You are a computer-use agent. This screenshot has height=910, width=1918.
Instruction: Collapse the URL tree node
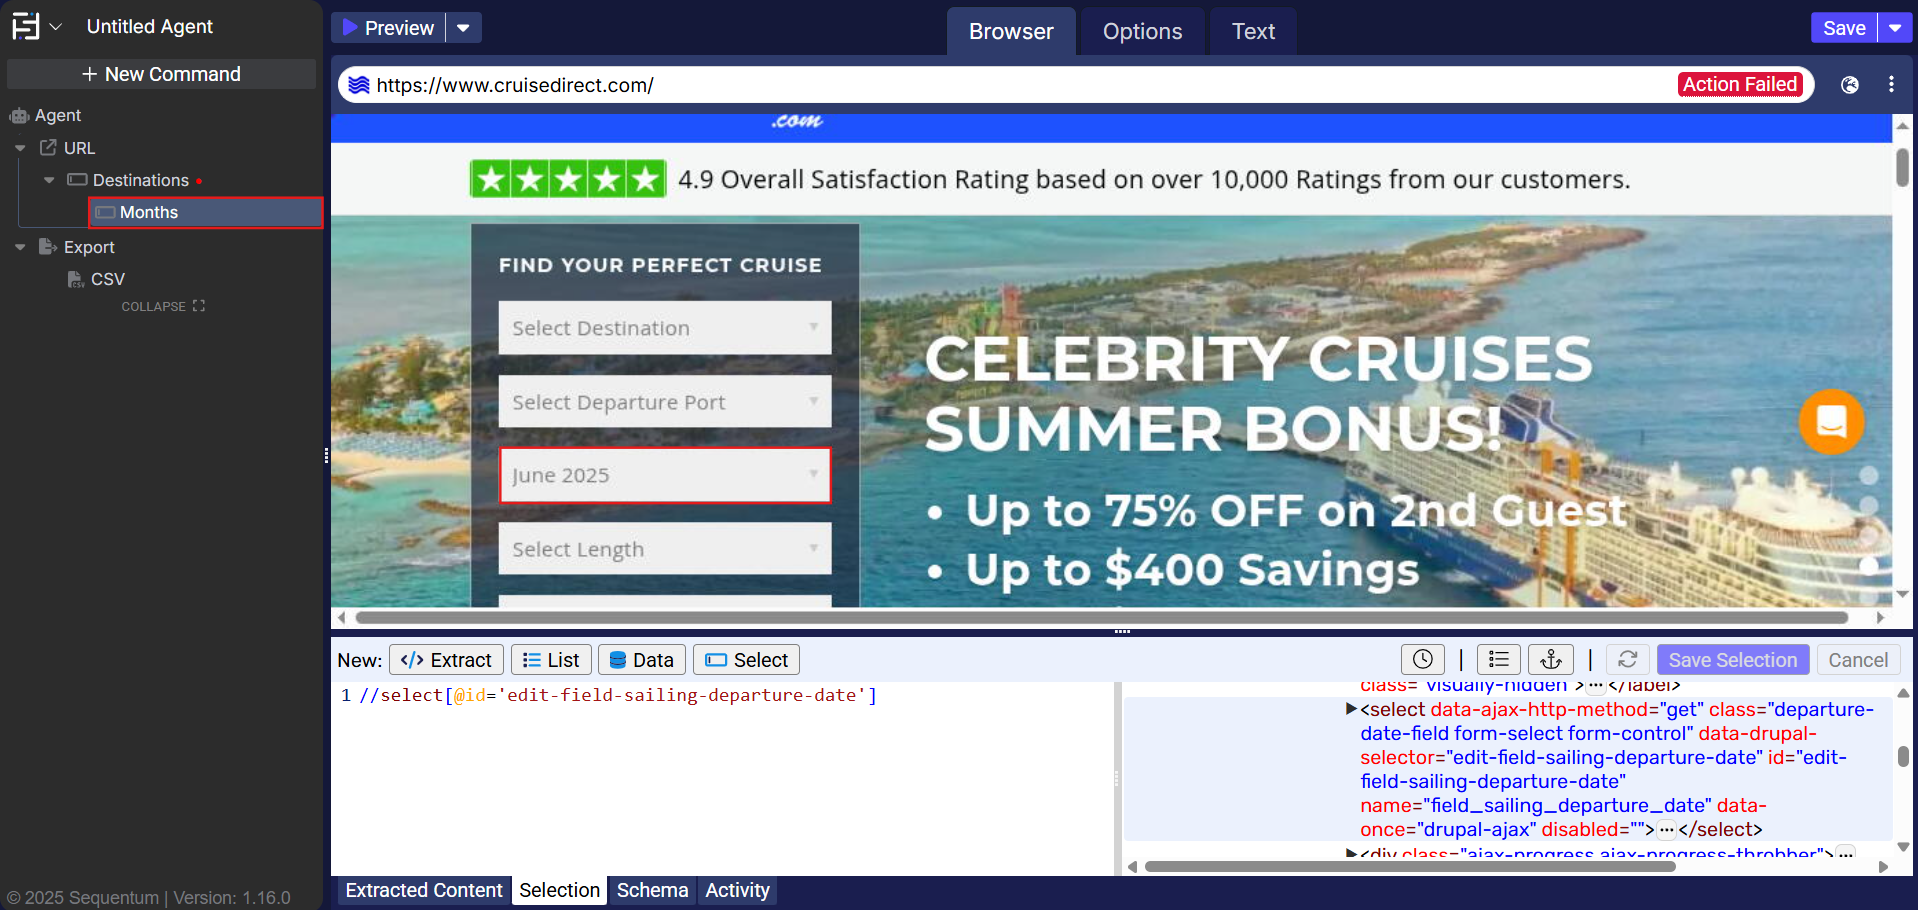[x=20, y=148]
